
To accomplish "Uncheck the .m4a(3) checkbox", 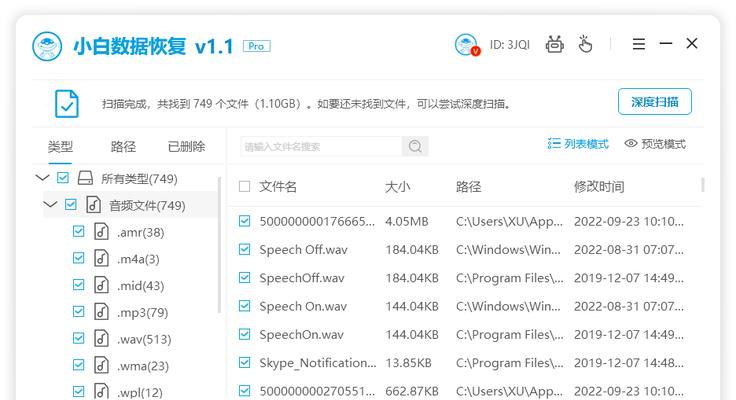I will pos(78,258).
